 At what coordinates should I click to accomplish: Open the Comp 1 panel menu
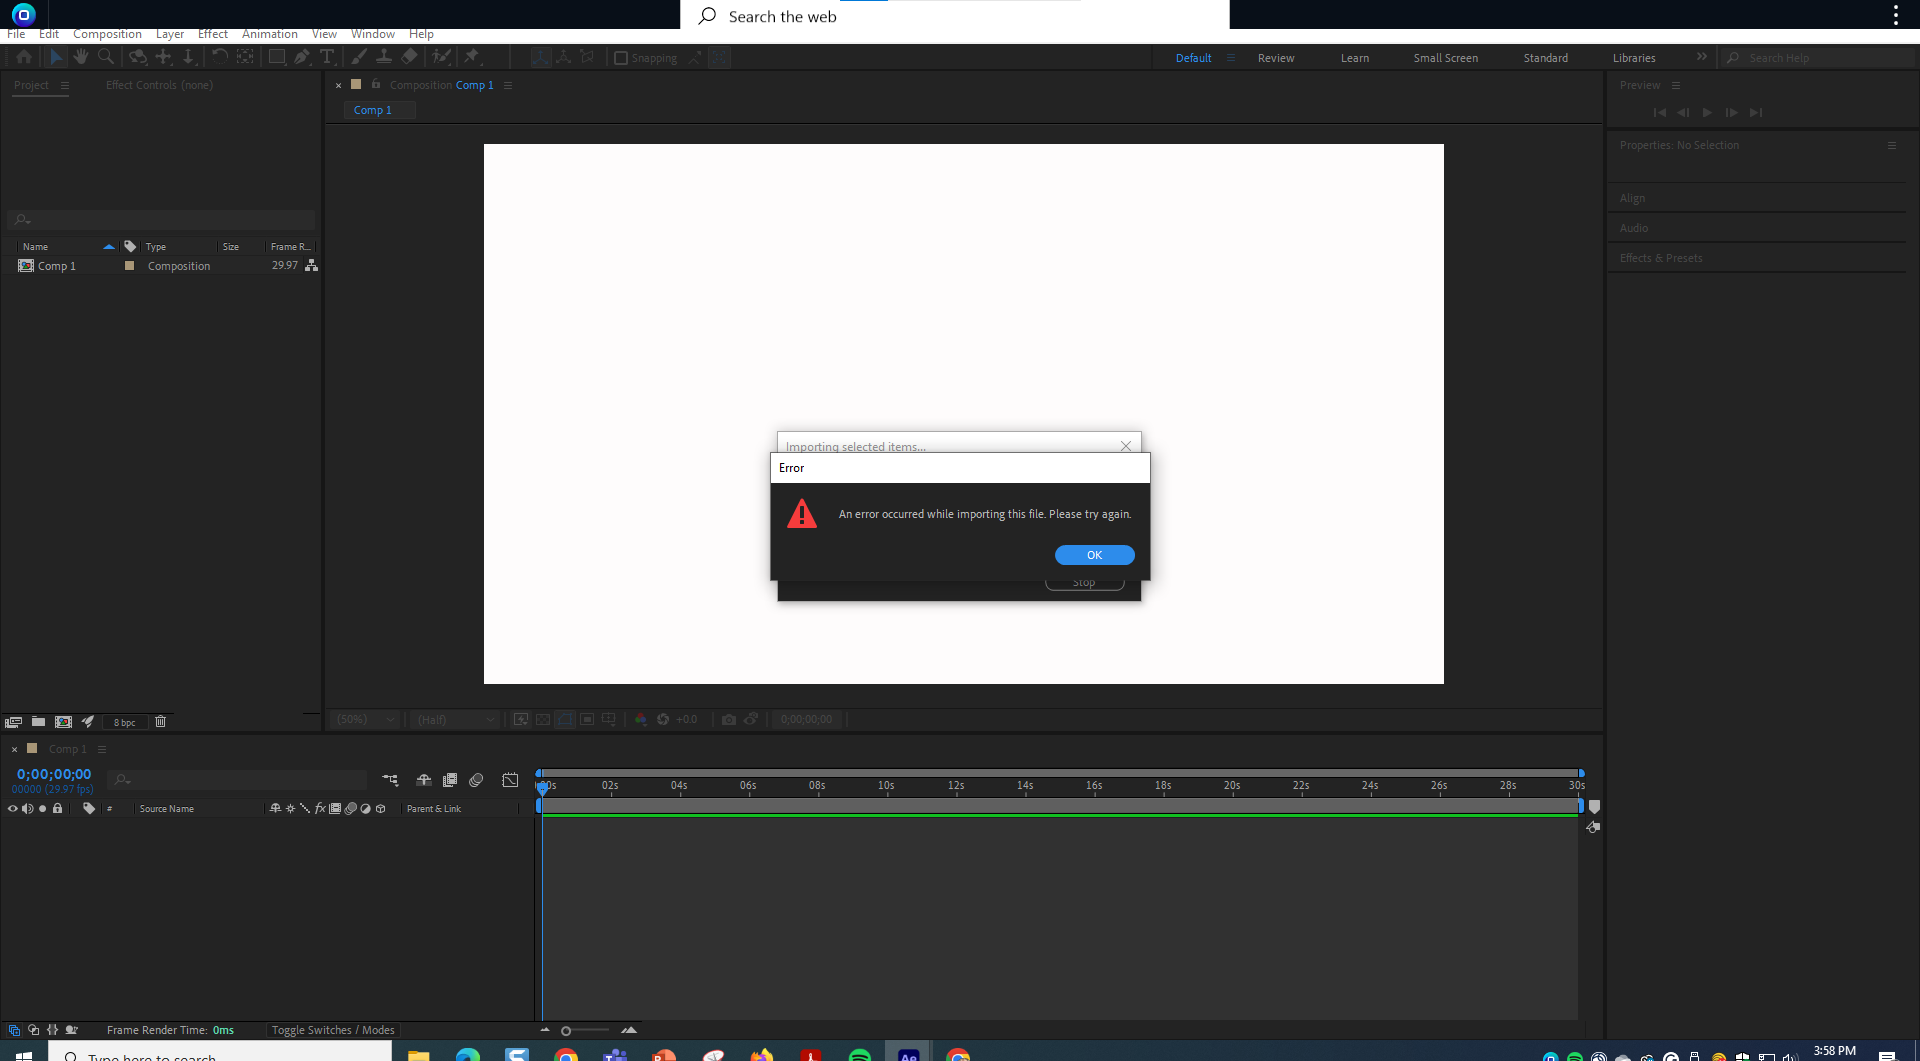(103, 748)
